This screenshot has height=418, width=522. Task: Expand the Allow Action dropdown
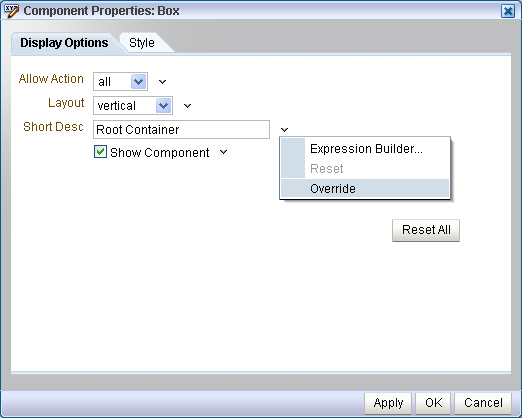tap(139, 81)
